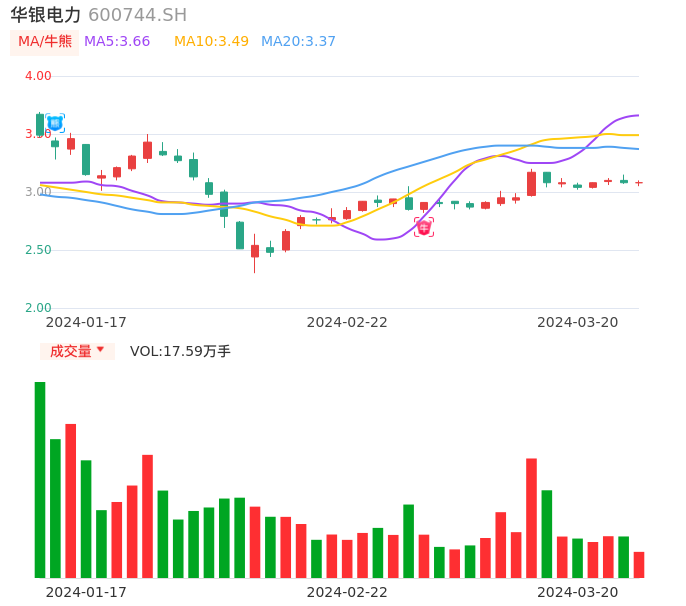This screenshot has height=606, width=686.
Task: Click the 2024-01-17 date under volume chart
Action: [x=86, y=592]
